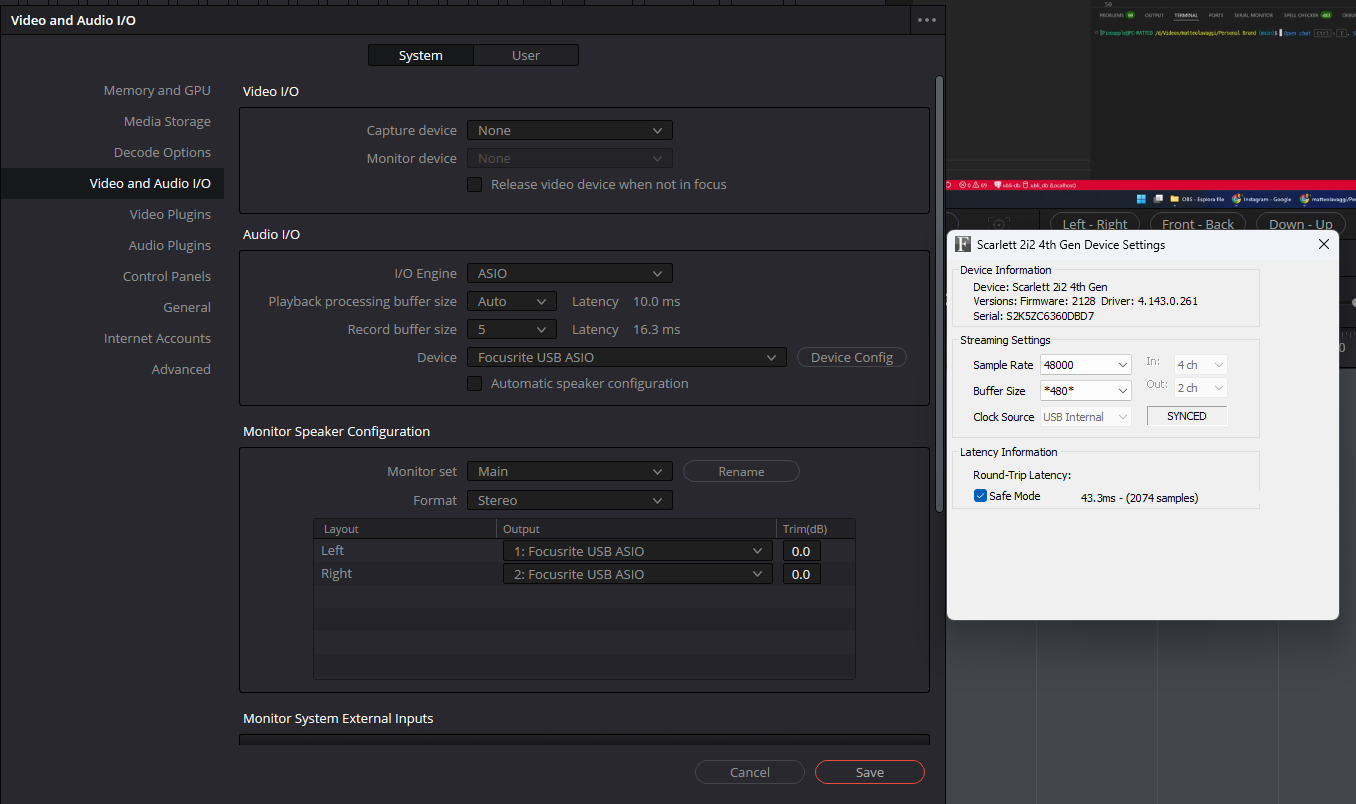Viewport: 1356px width, 804px height.
Task: Click the Device Config button
Action: (x=851, y=357)
